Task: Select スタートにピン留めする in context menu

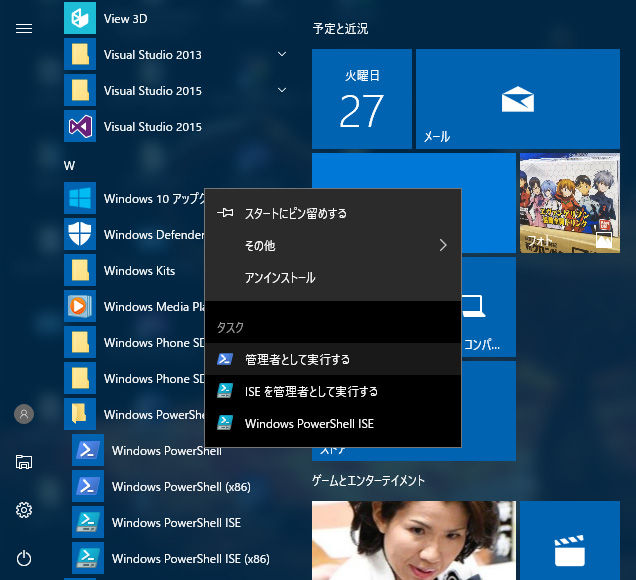Action: [333, 213]
